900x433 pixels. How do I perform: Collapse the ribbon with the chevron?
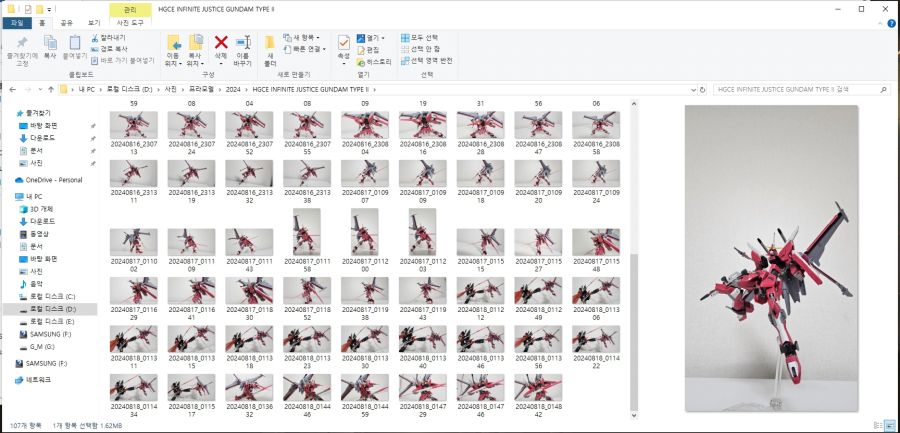(882, 23)
